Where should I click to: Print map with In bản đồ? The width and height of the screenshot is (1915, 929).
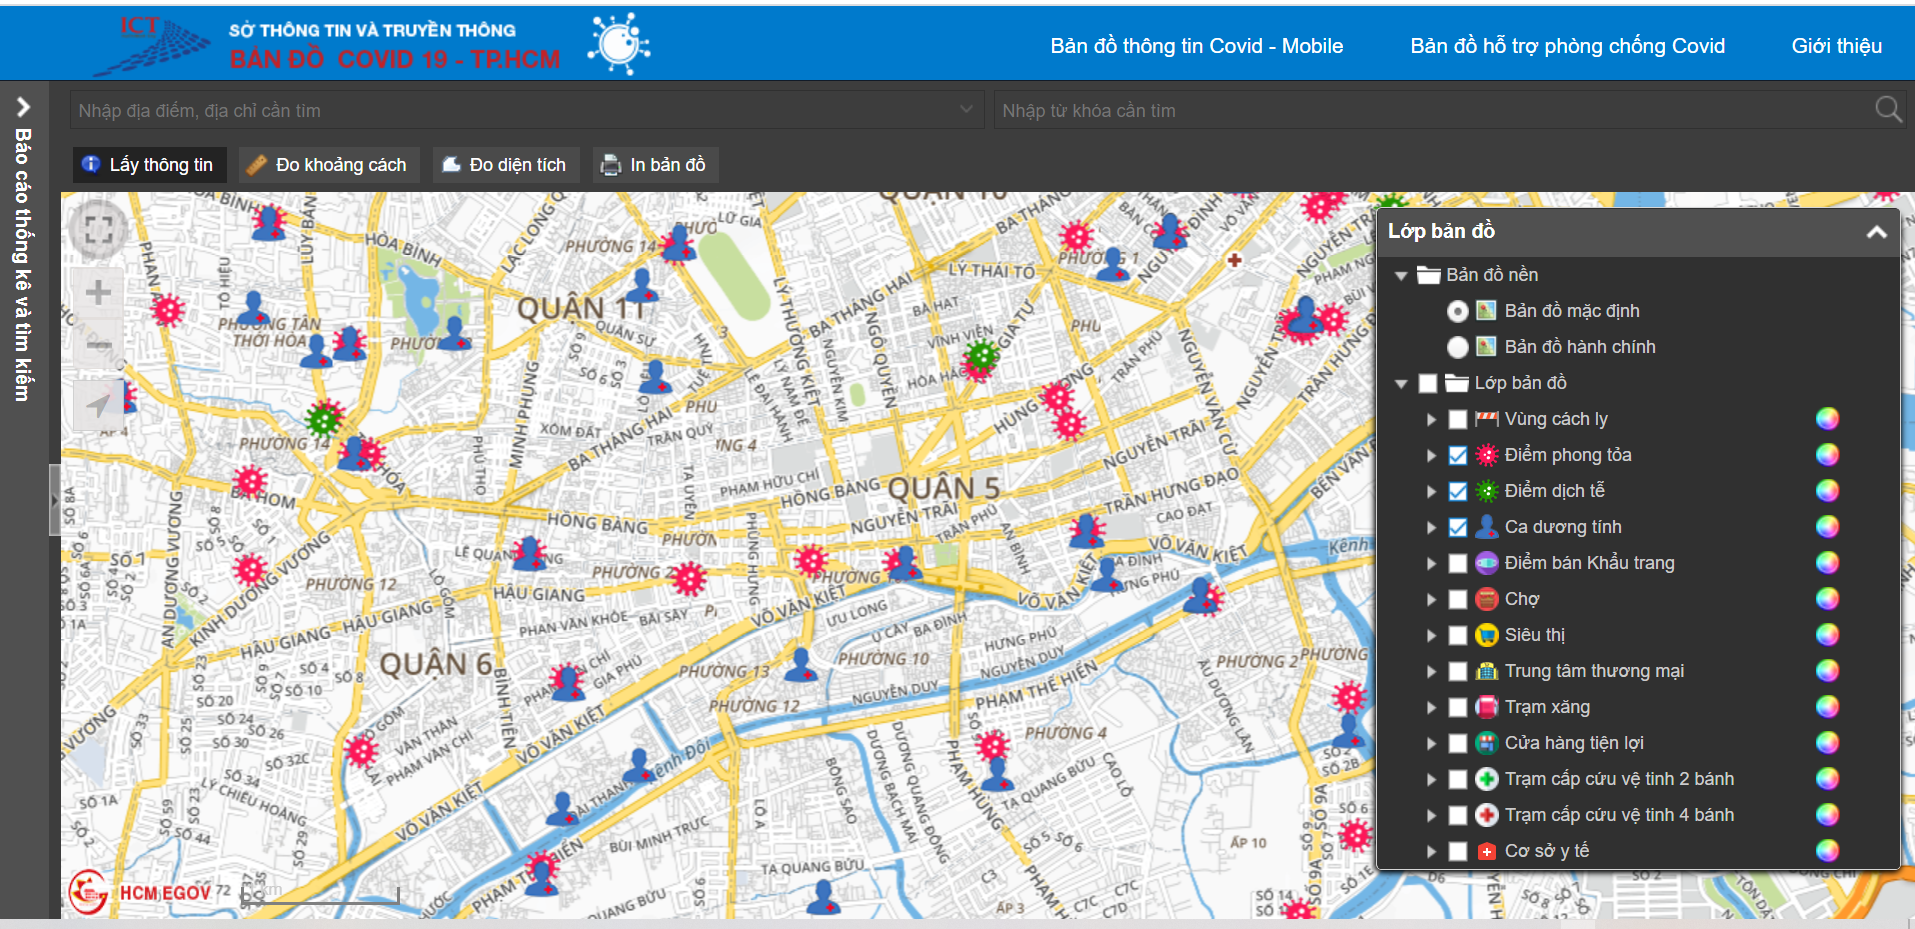point(654,165)
